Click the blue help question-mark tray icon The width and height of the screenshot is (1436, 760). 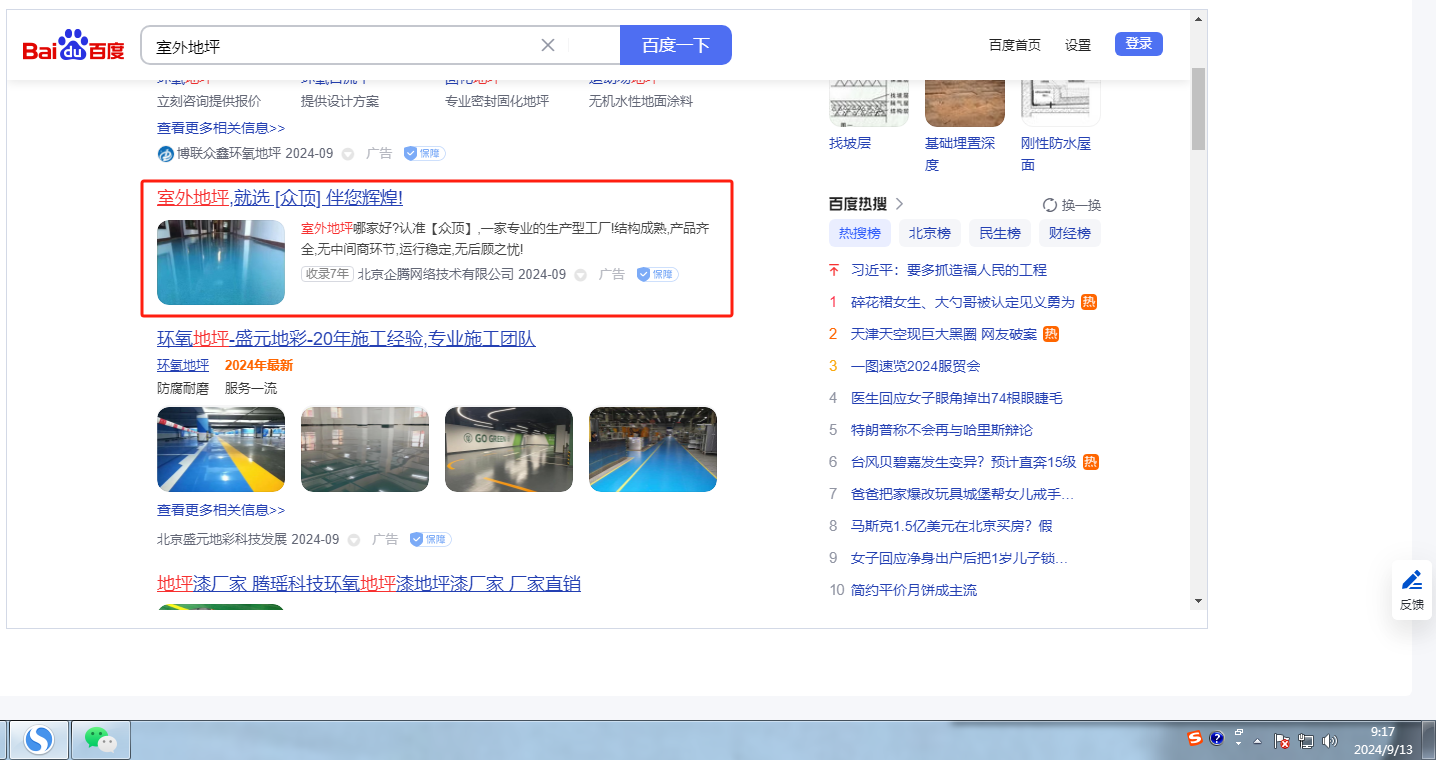(x=1217, y=739)
